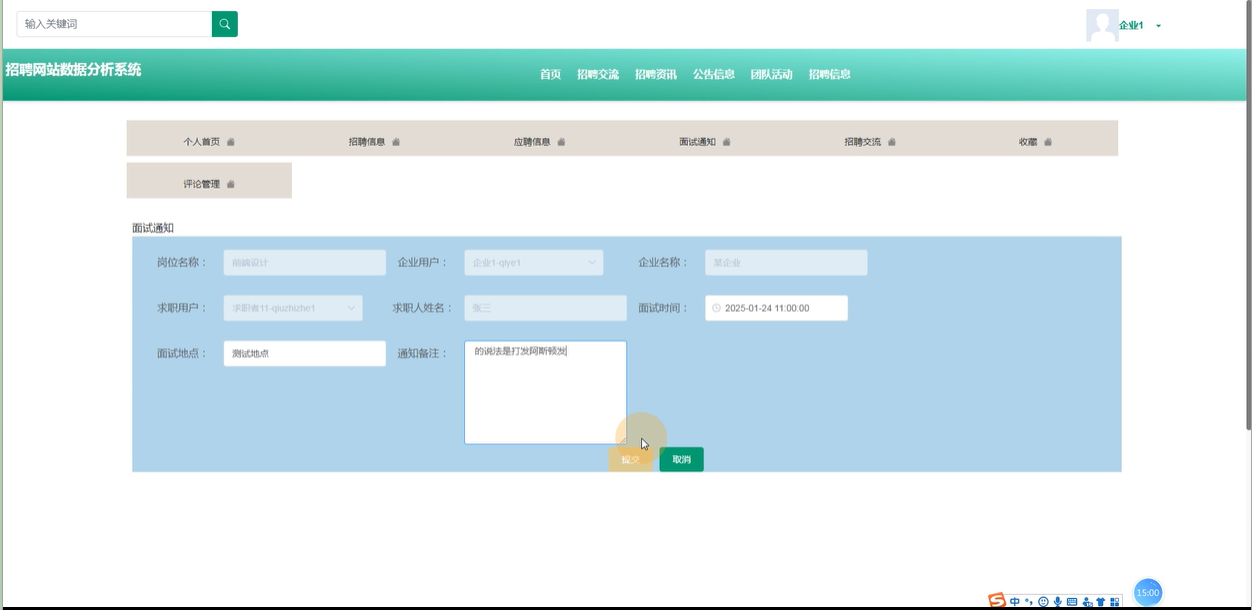
Task: Click the 面试时间： label
Action: [x=664, y=308]
